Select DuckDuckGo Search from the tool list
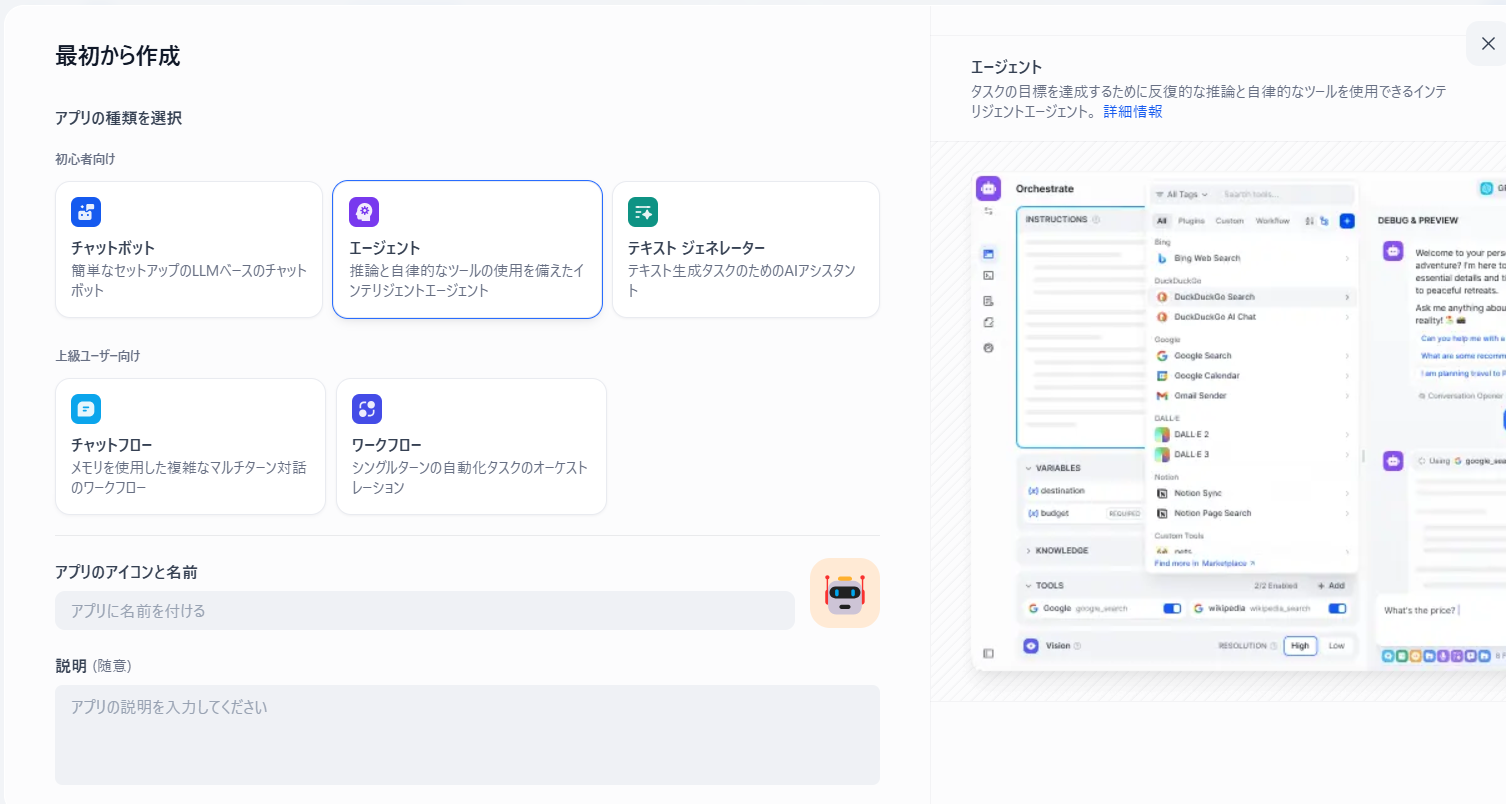The image size is (1506, 804). pos(1214,297)
